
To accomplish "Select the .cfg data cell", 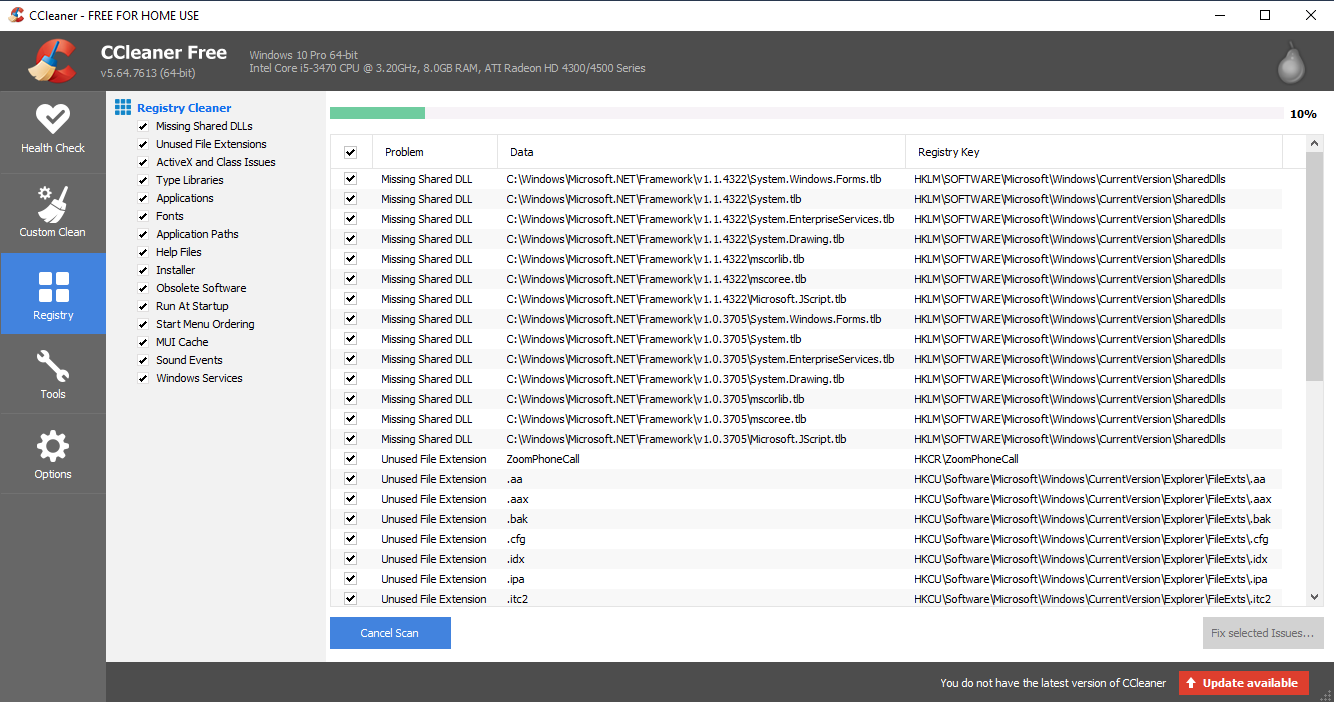I will tap(516, 539).
